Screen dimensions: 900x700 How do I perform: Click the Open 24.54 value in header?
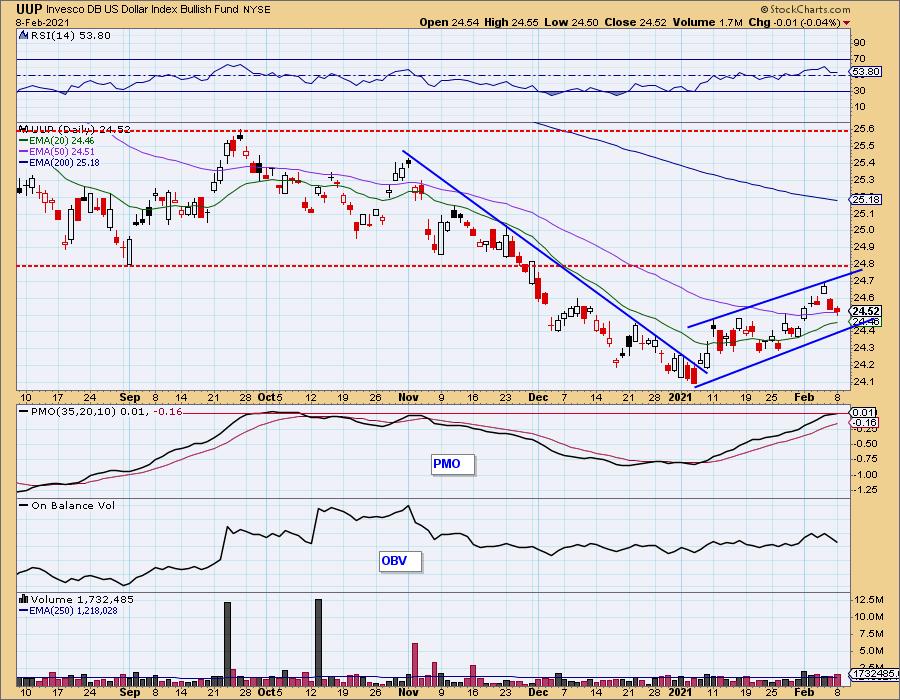(448, 22)
